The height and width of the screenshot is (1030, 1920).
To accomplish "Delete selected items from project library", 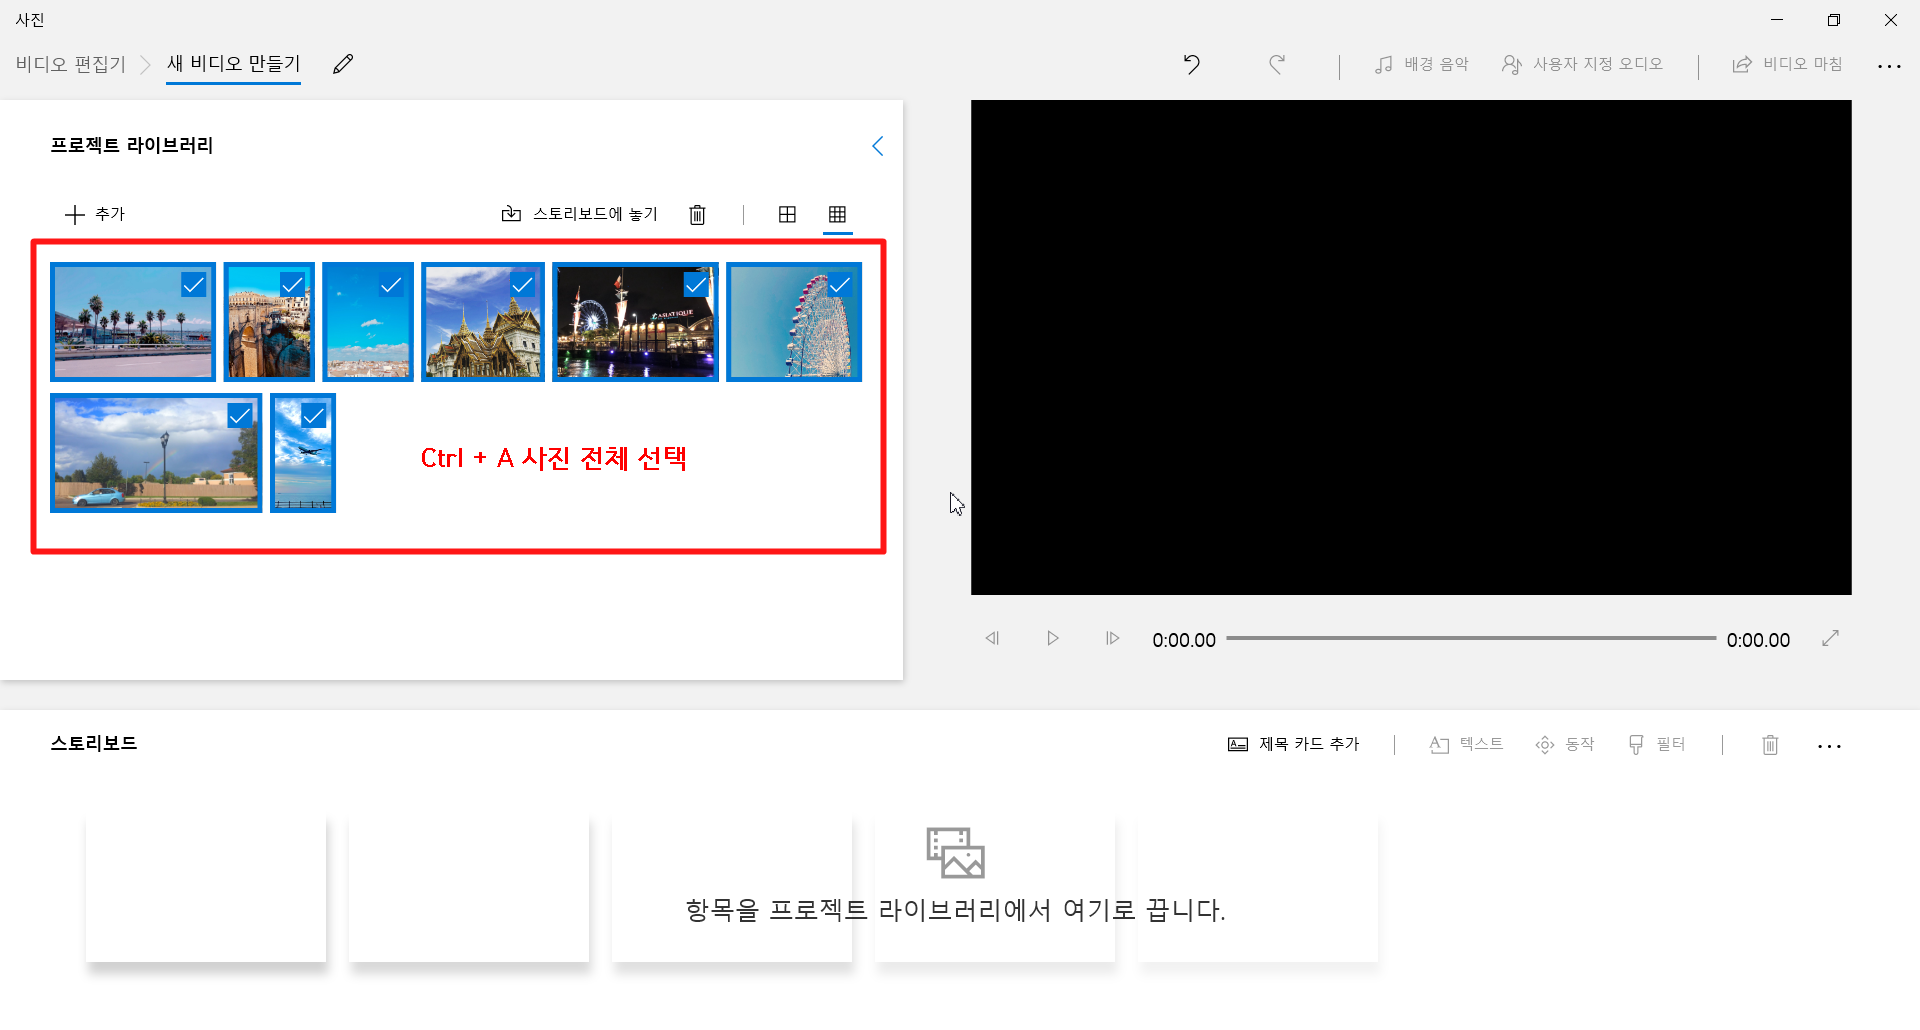I will pos(697,214).
